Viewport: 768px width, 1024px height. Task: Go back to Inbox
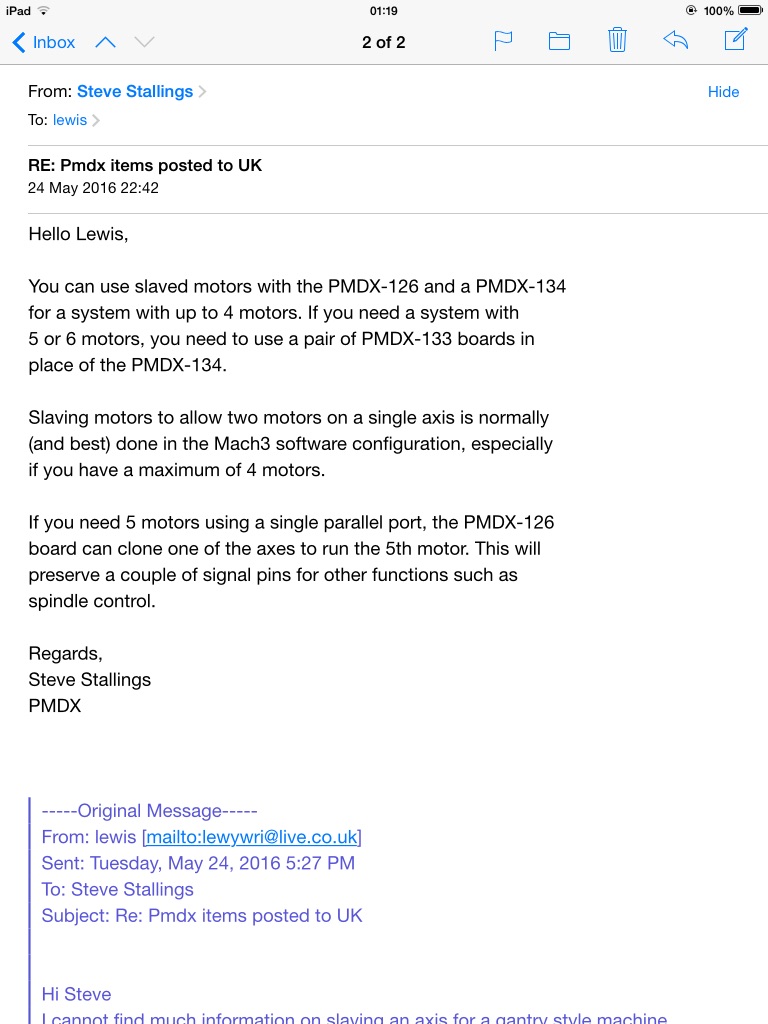click(43, 42)
